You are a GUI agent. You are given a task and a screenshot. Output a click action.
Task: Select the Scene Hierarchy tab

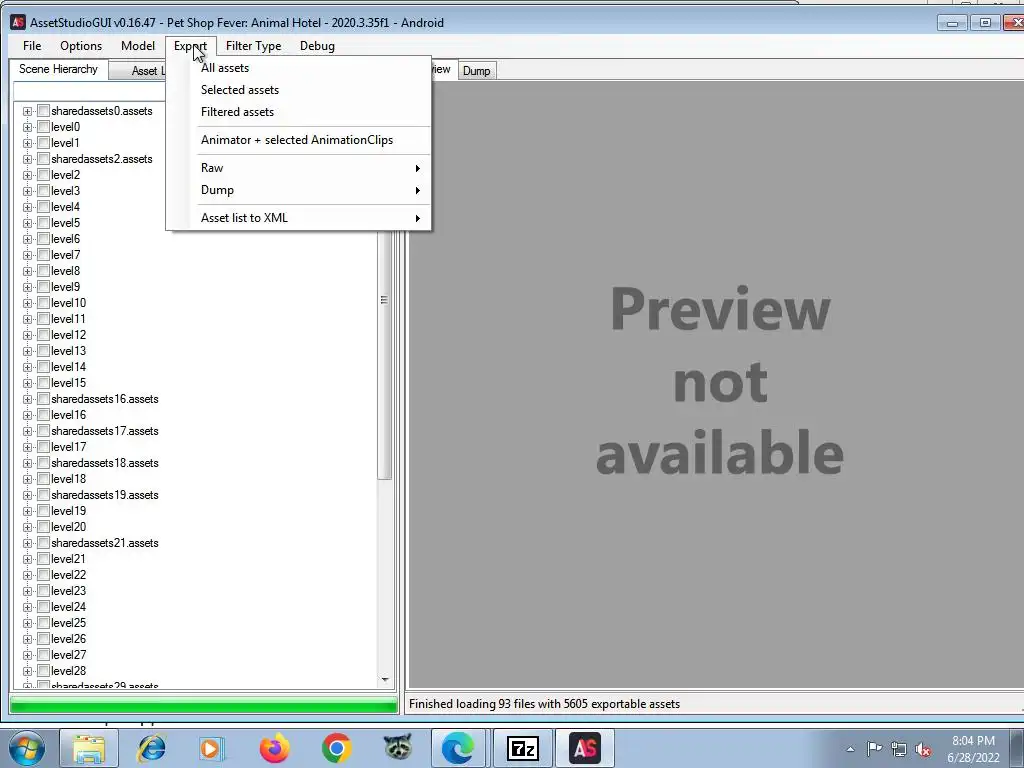[x=58, y=69]
